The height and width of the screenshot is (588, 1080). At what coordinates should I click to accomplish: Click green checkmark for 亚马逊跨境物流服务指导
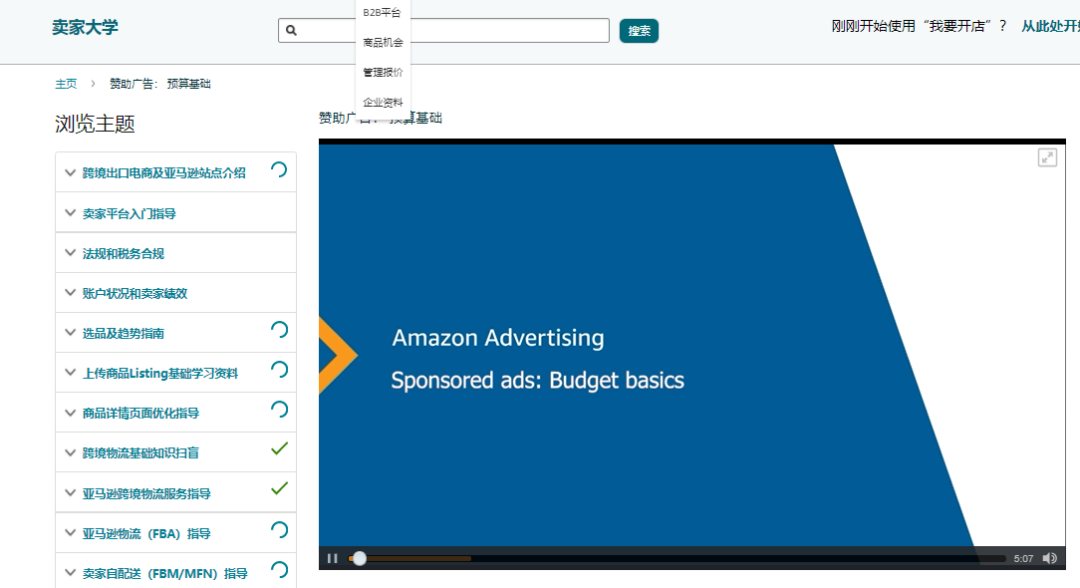coord(279,489)
